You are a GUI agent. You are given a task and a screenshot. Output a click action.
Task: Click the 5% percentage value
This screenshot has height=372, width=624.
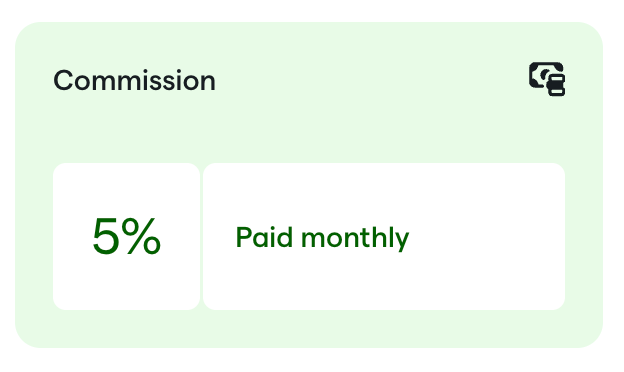click(127, 236)
